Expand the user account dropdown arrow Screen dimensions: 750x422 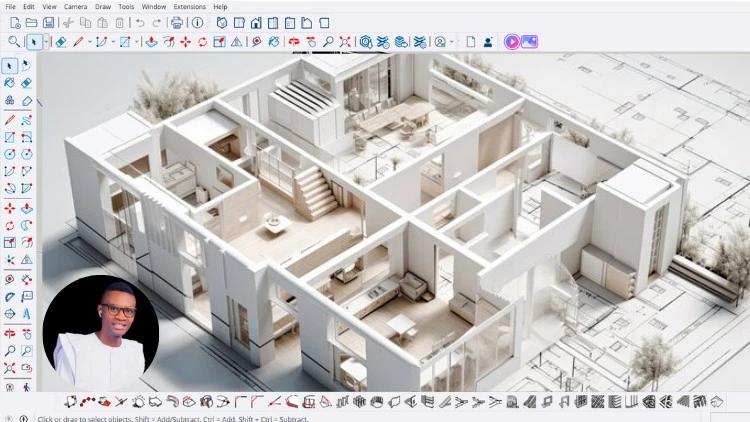[452, 42]
